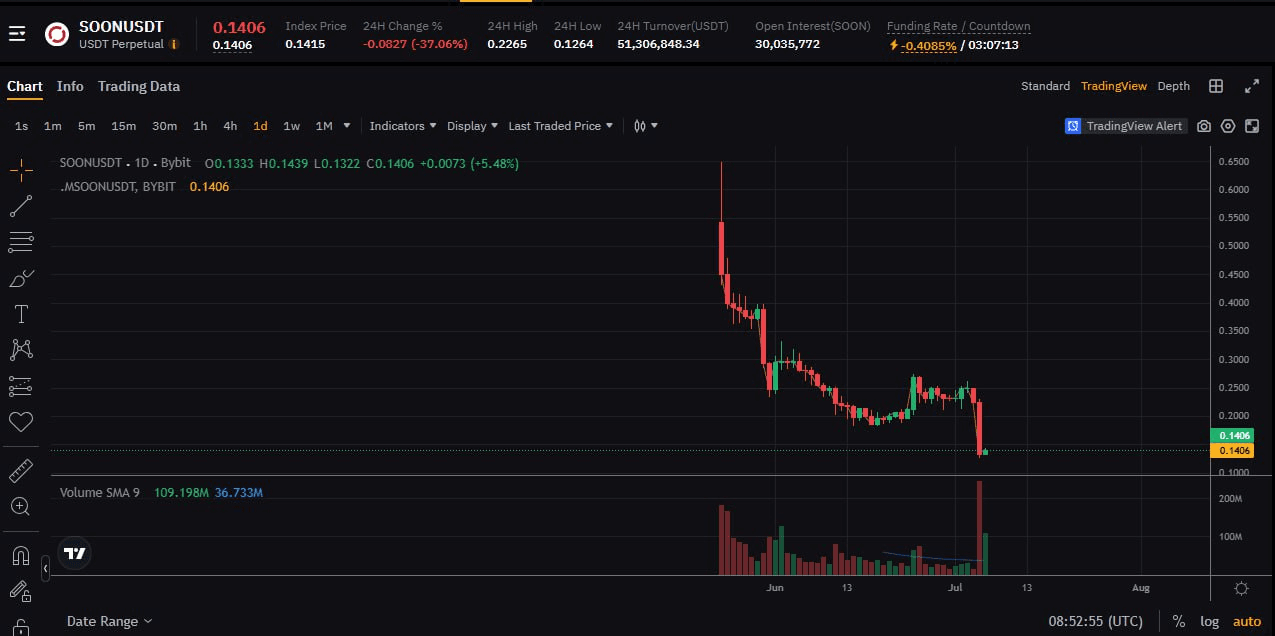The image size is (1275, 636).
Task: Click the USDT Perpetual info icon
Action: click(174, 44)
